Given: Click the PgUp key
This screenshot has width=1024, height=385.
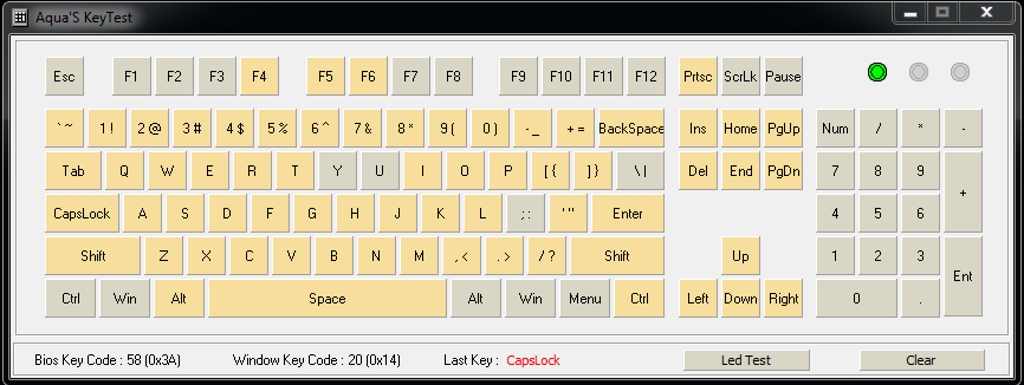Looking at the screenshot, I should point(783,129).
